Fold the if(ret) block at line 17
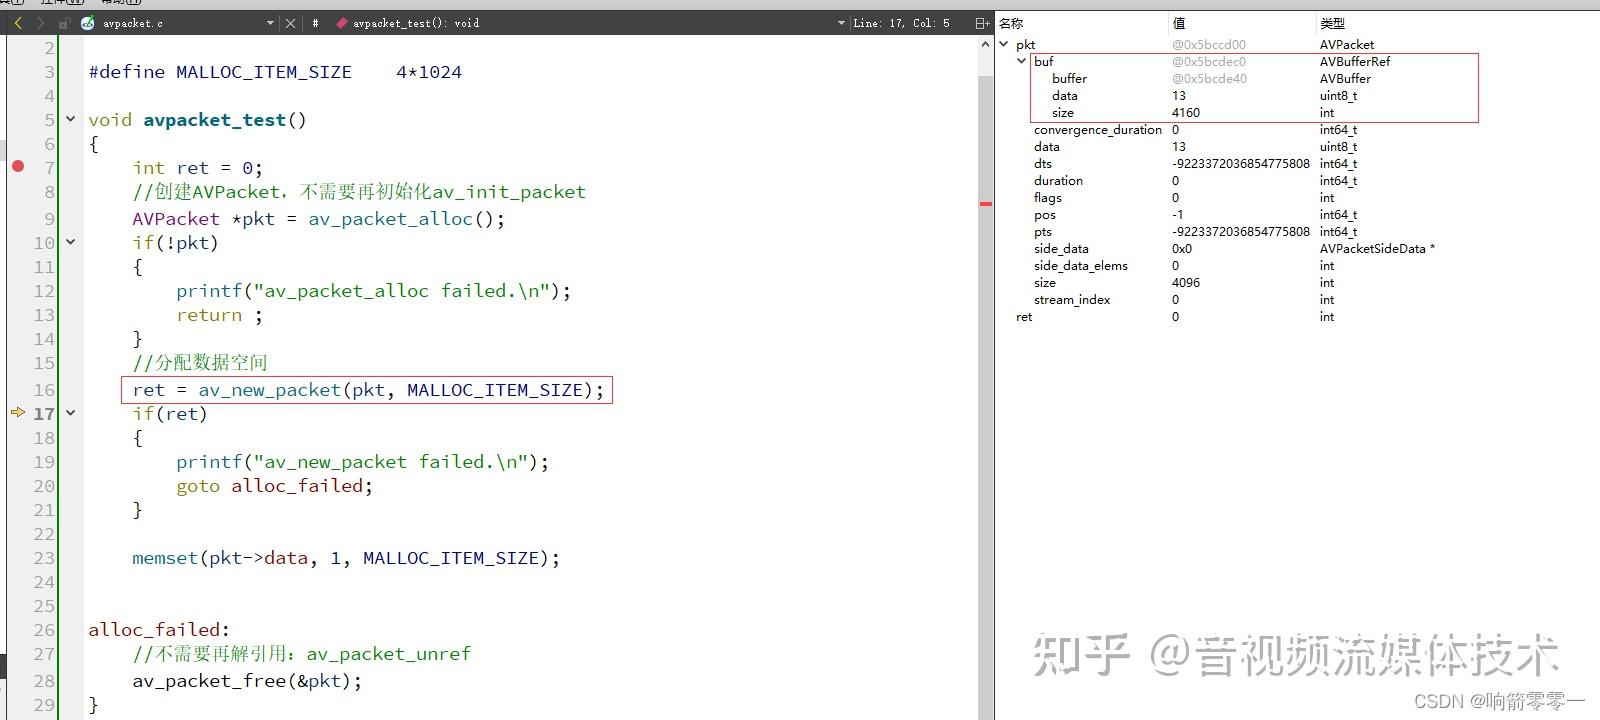Image resolution: width=1600 pixels, height=720 pixels. pyautogui.click(x=71, y=413)
